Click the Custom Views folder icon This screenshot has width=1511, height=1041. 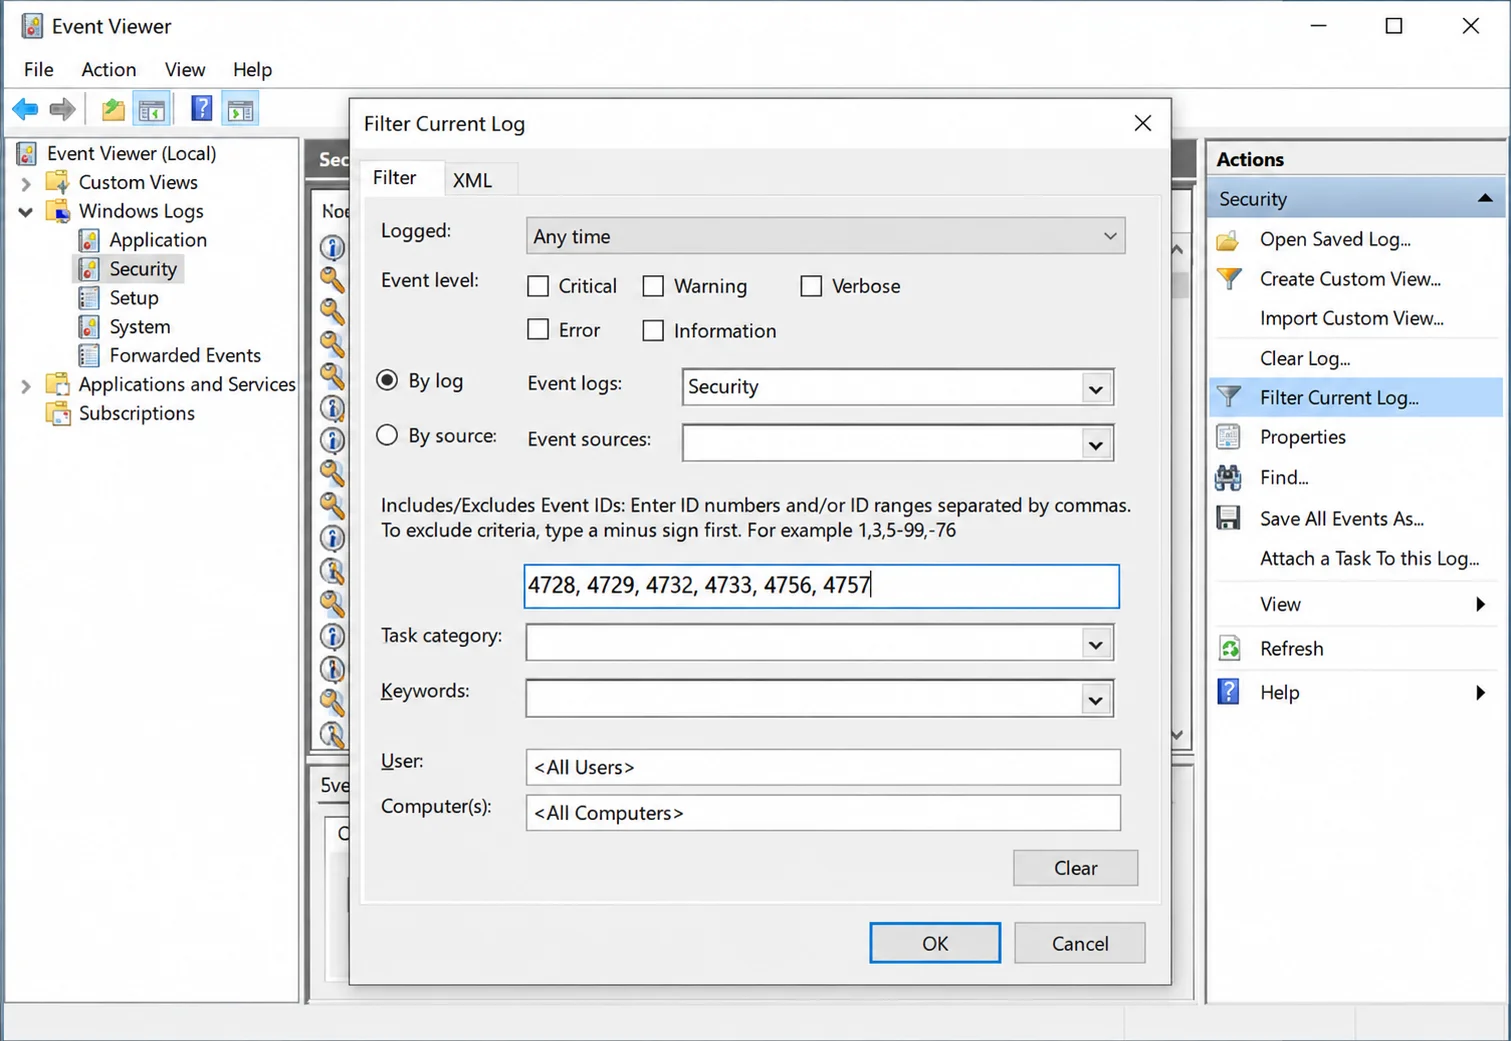tap(58, 182)
